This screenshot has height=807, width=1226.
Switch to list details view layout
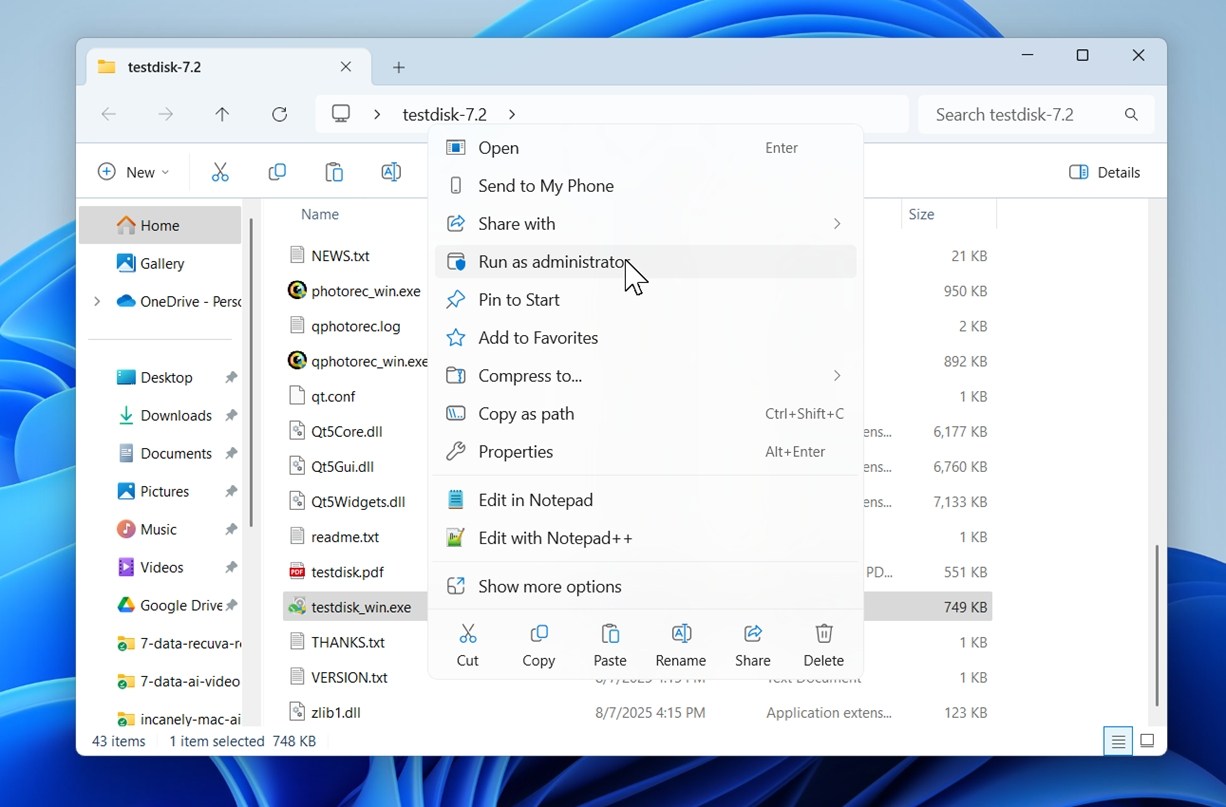[1118, 741]
